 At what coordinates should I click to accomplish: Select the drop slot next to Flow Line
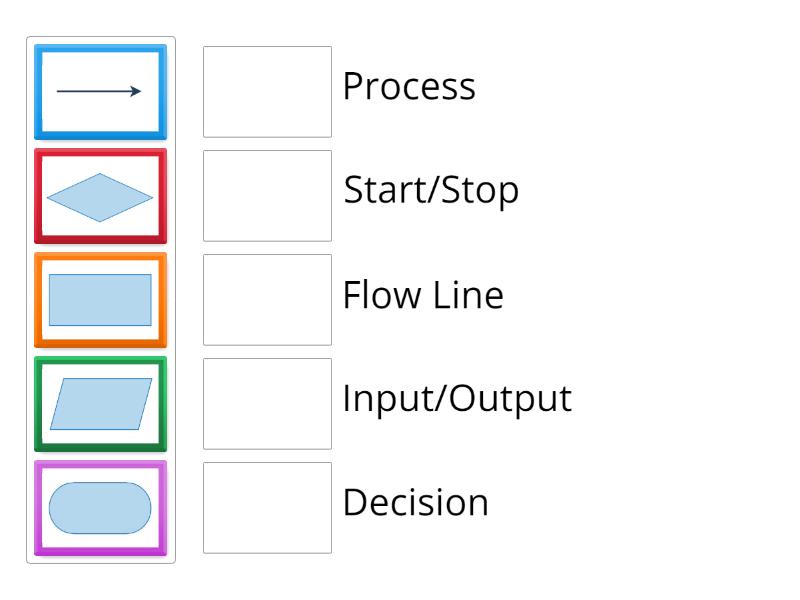coord(267,300)
